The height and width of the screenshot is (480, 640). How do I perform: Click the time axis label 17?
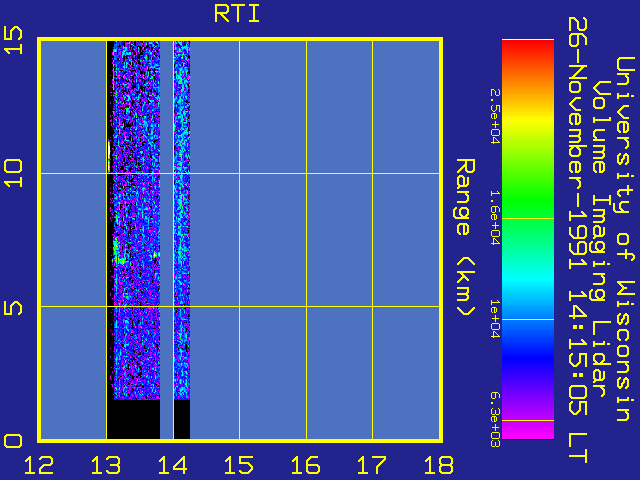(x=372, y=465)
